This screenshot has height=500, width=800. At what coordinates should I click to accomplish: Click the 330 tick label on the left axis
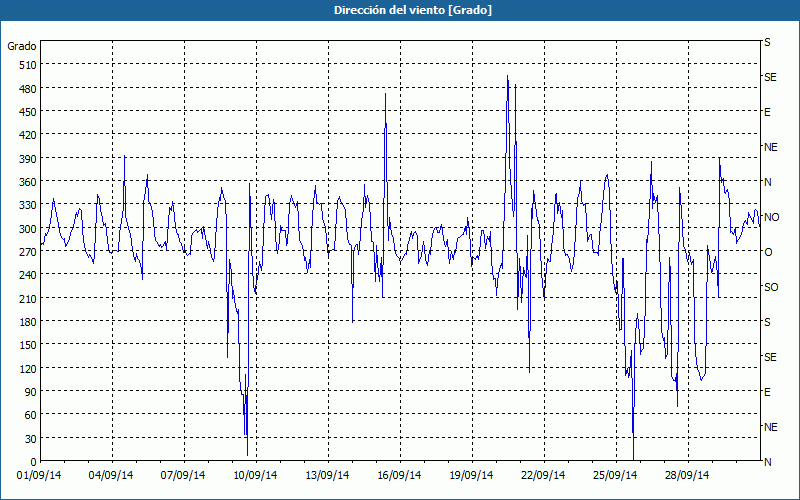click(28, 205)
